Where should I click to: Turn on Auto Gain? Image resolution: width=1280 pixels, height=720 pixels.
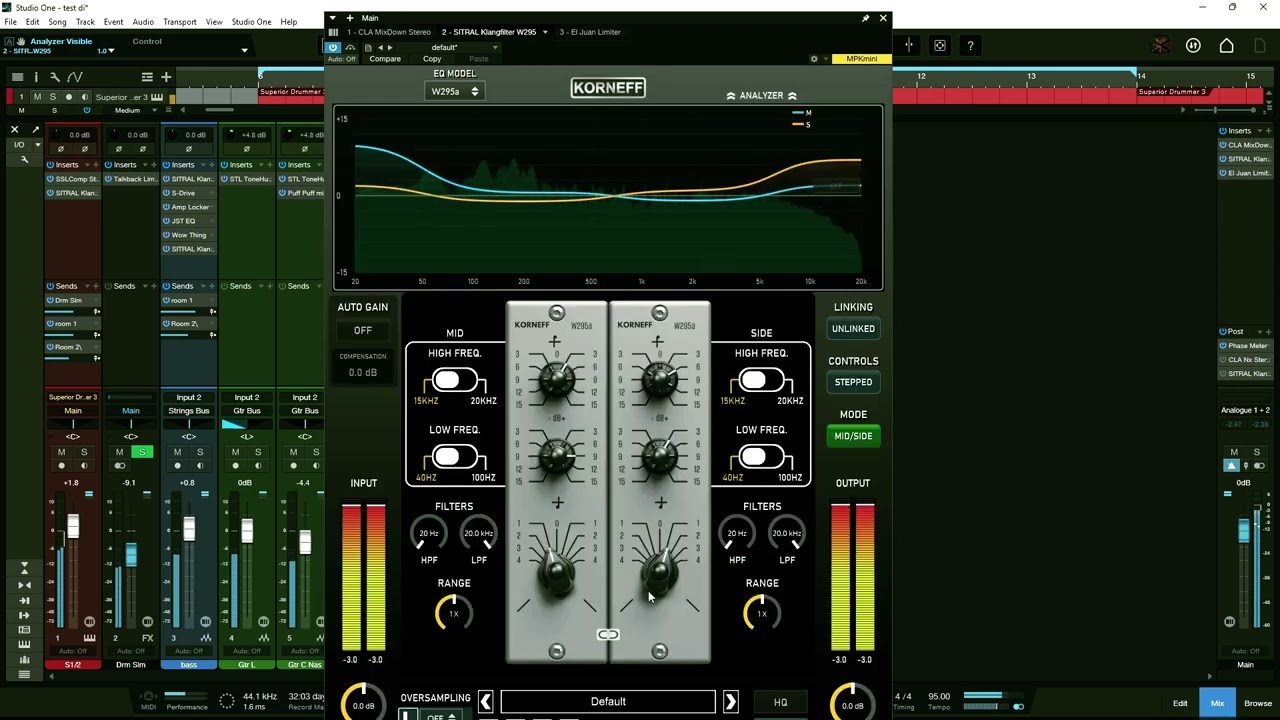click(x=362, y=331)
